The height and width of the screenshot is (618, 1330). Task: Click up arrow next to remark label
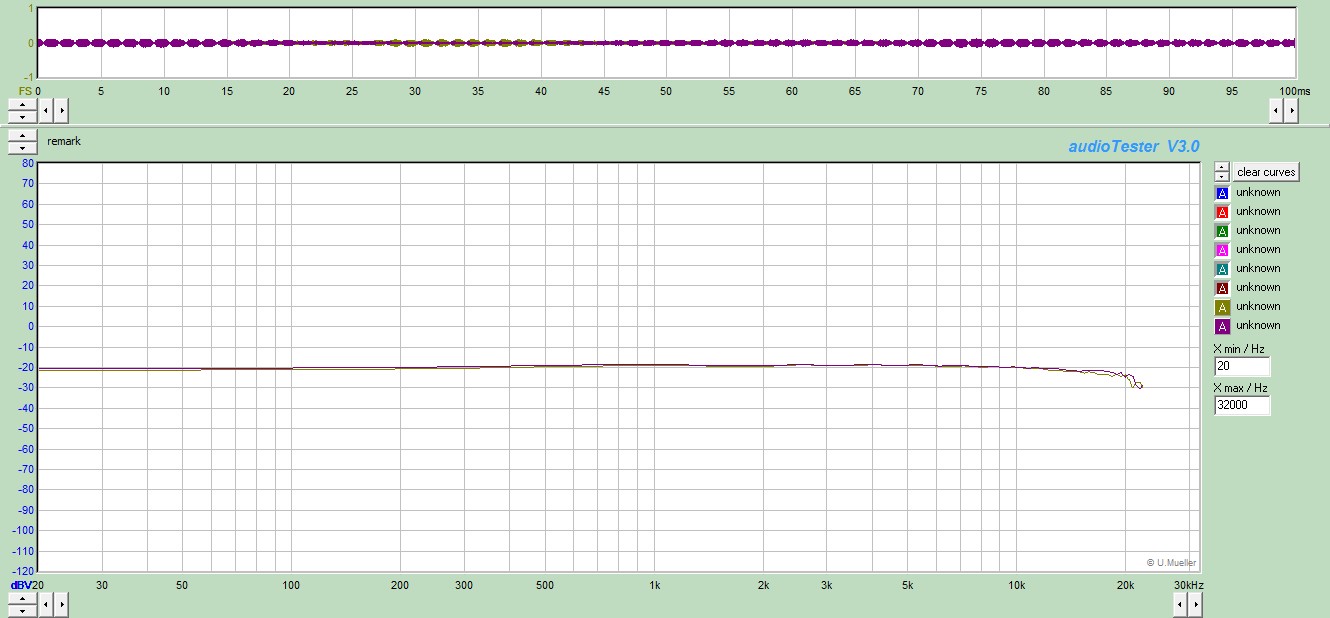click(x=22, y=136)
